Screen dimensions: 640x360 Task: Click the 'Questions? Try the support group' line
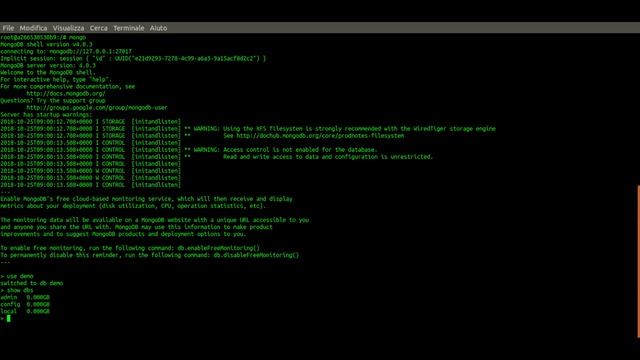point(53,100)
